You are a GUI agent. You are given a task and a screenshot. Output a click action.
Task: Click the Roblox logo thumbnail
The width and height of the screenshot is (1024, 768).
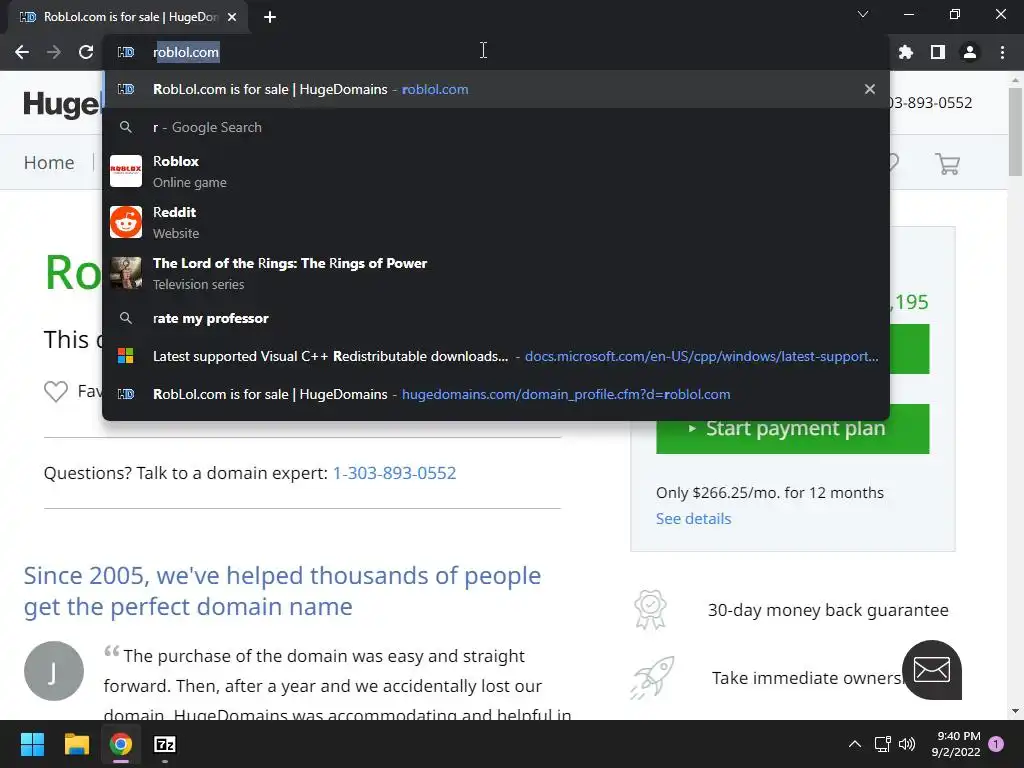pos(126,171)
